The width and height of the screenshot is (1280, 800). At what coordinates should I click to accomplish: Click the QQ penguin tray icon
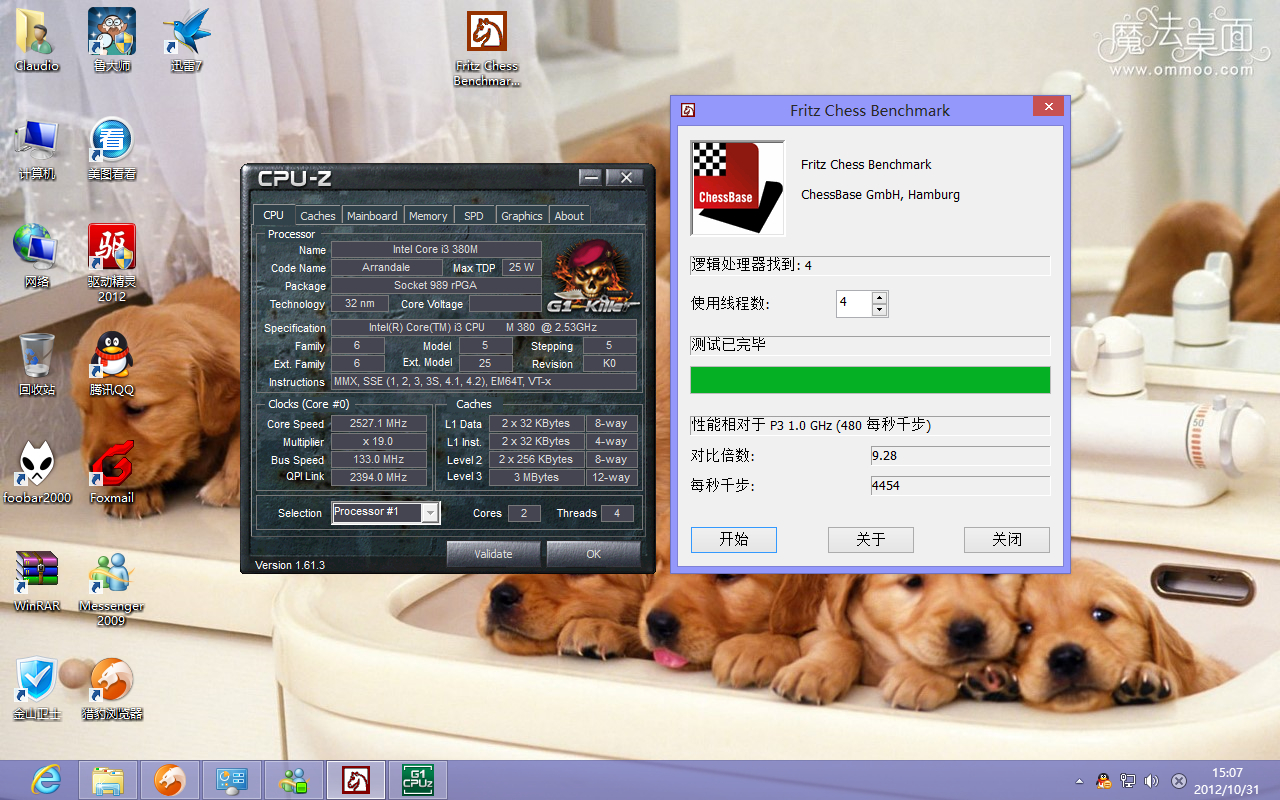click(x=1104, y=781)
